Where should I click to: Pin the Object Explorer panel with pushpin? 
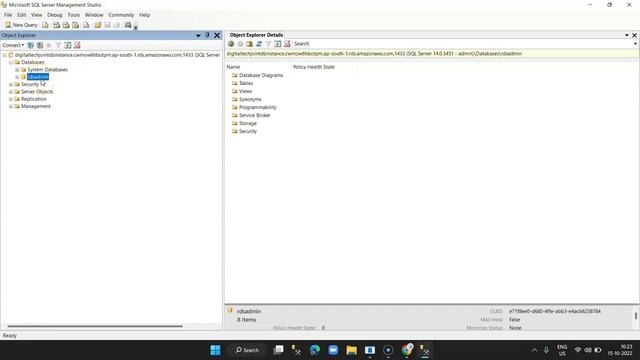point(207,35)
